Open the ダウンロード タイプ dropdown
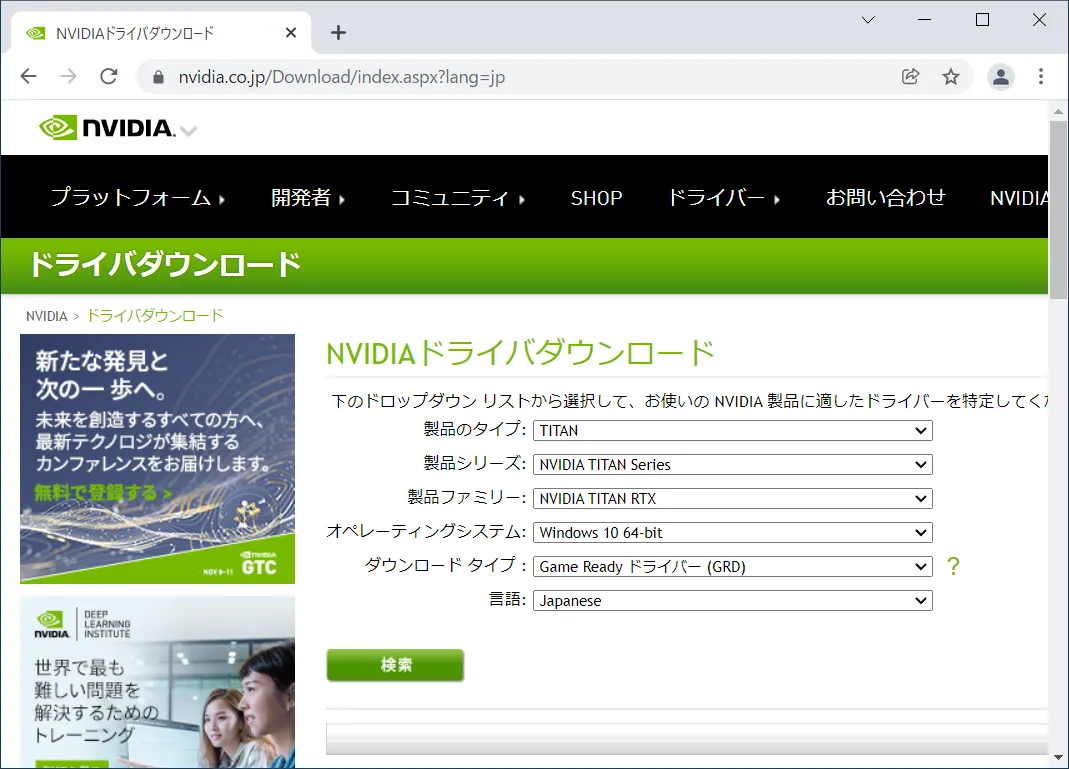This screenshot has width=1069, height=769. pos(732,567)
